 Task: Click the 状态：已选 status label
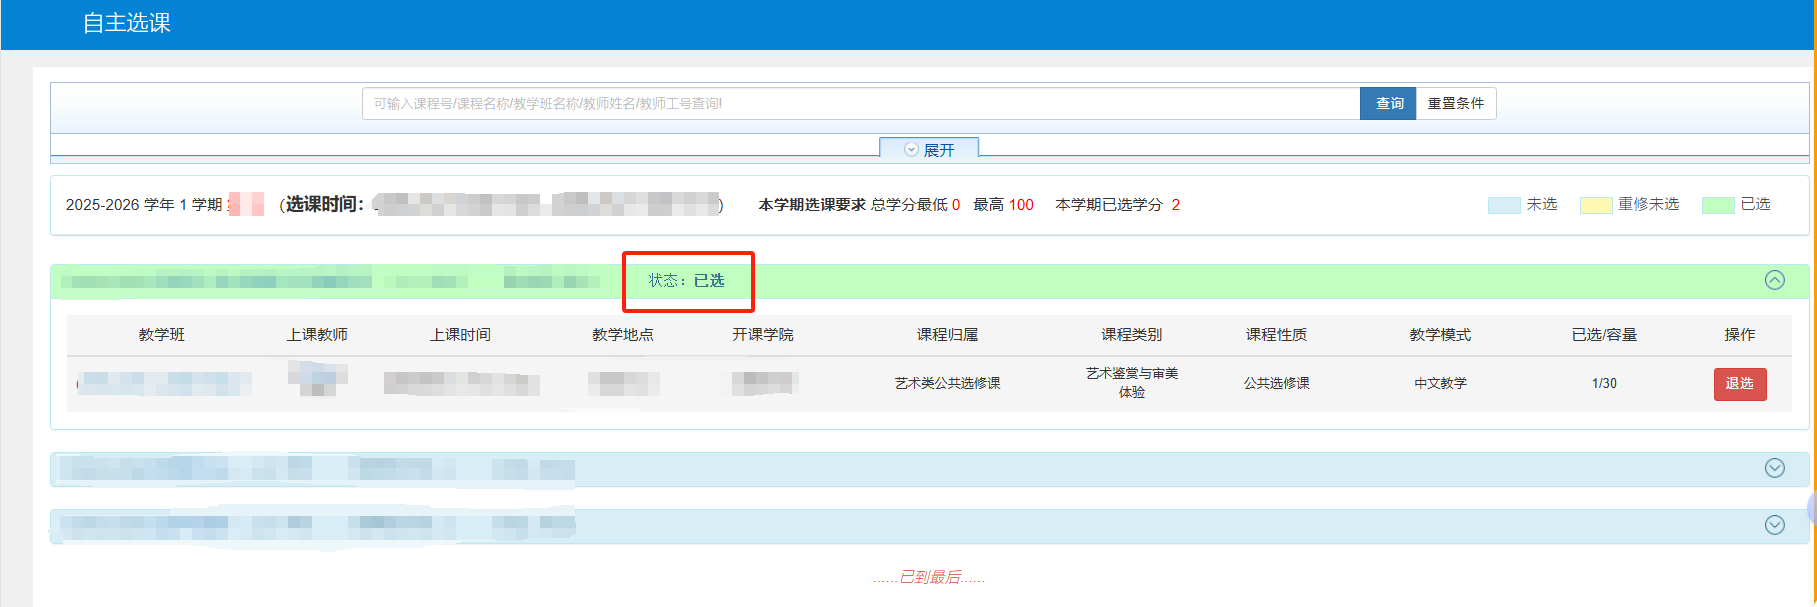tap(686, 281)
